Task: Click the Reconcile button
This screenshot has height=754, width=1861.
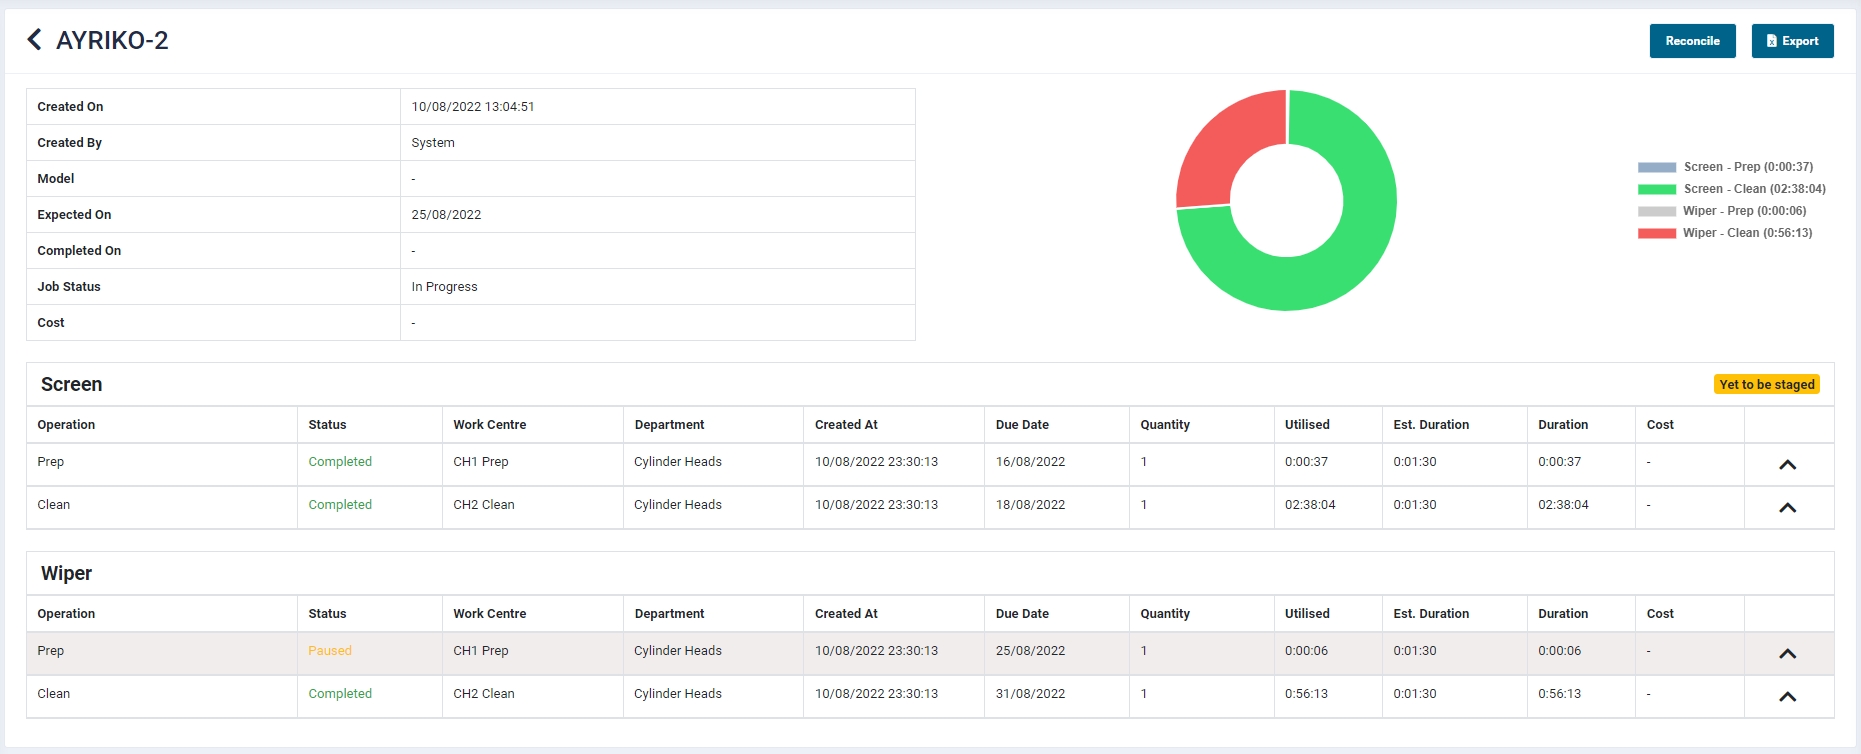Action: click(x=1692, y=41)
